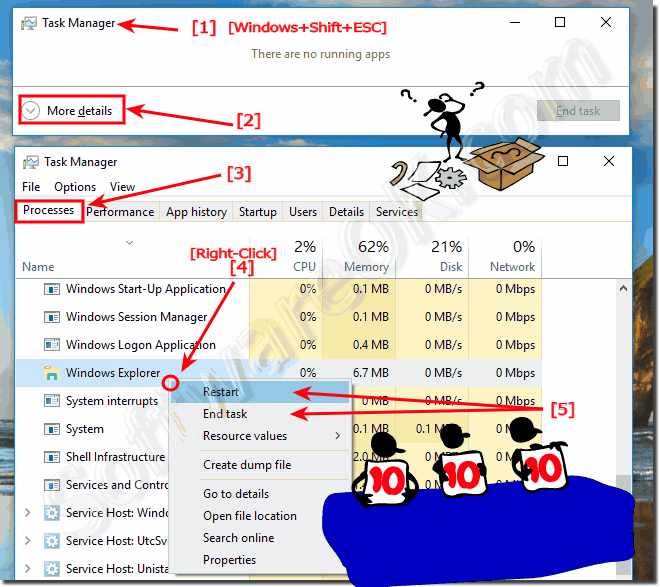Click the gear icon of Service Host: Unistack
Screen dimensions: 660x587
pos(52,569)
